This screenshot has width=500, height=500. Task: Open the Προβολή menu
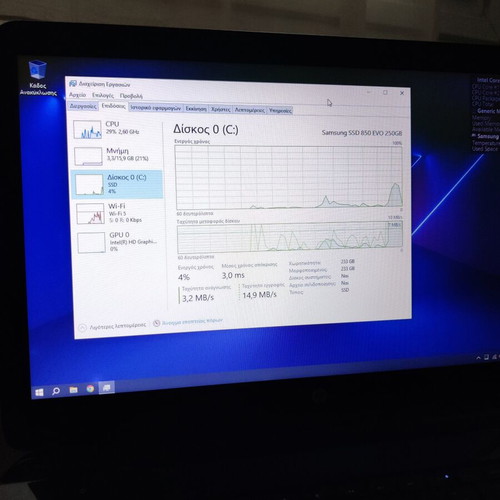click(131, 96)
